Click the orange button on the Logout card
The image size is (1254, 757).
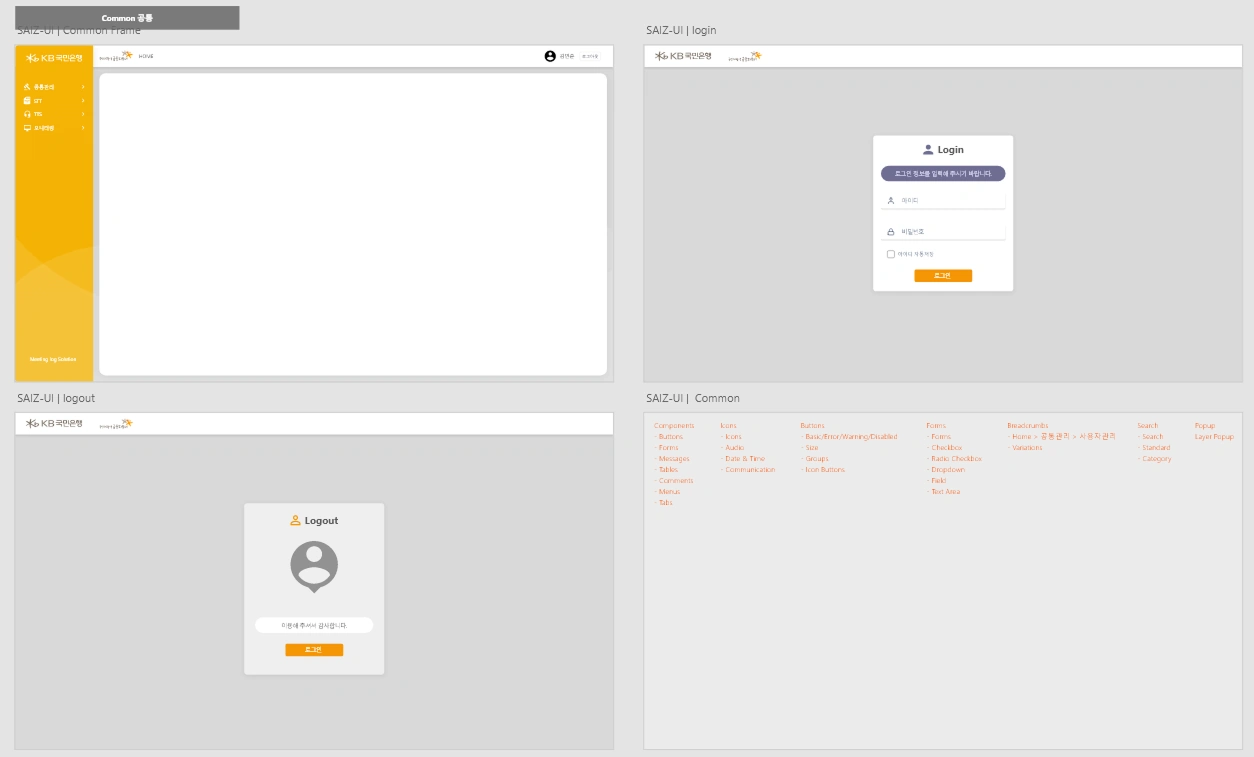pyautogui.click(x=314, y=650)
